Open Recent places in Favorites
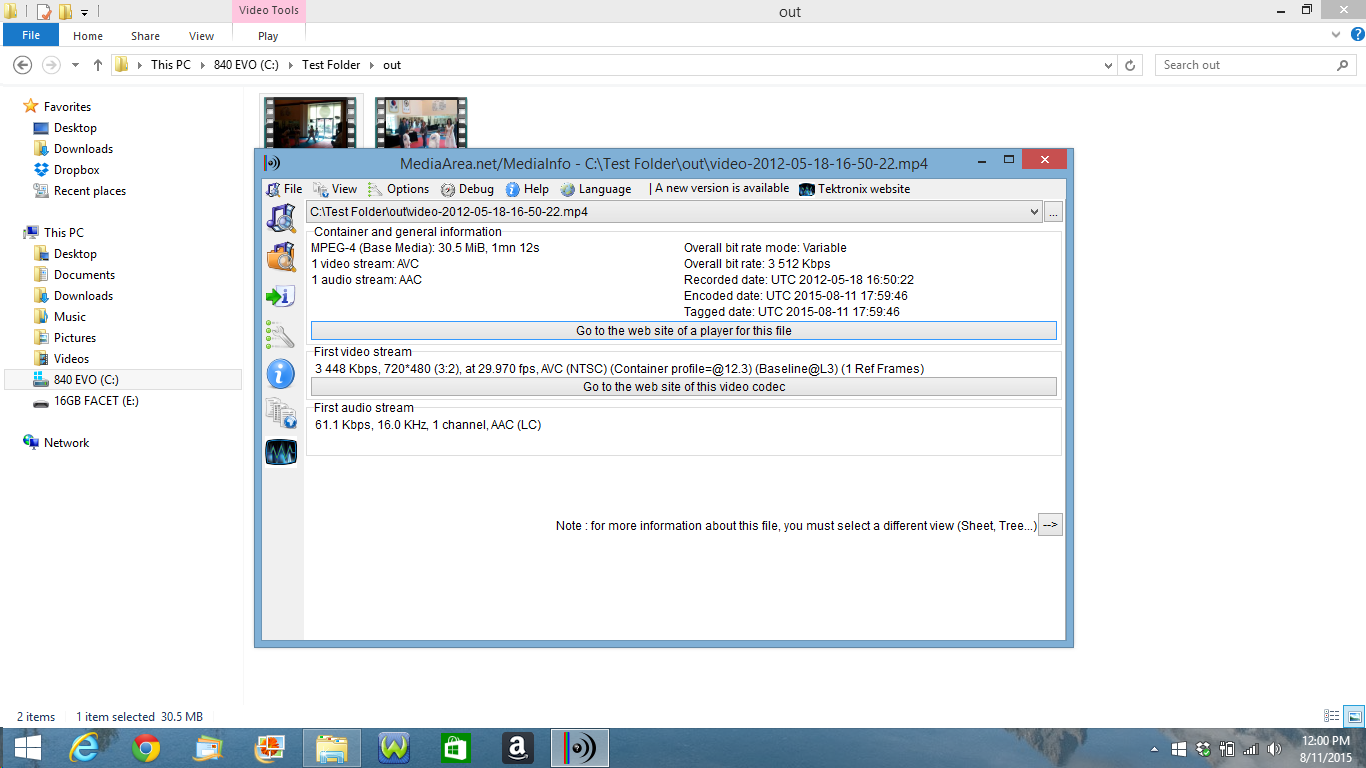This screenshot has height=768, width=1366. (x=90, y=191)
